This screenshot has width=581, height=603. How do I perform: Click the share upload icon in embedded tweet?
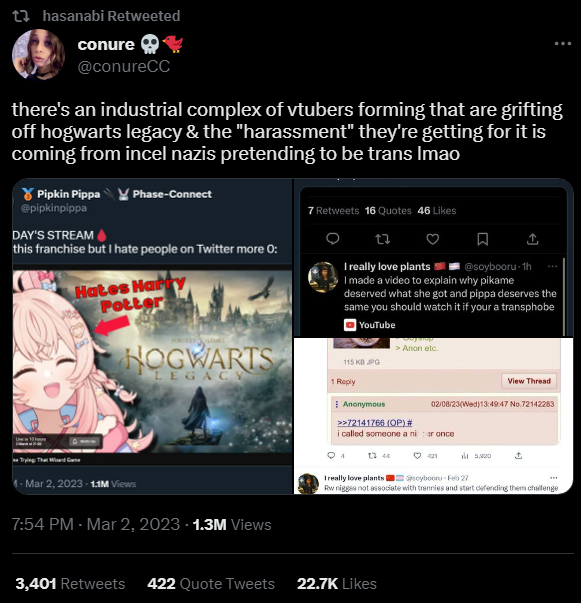point(533,239)
